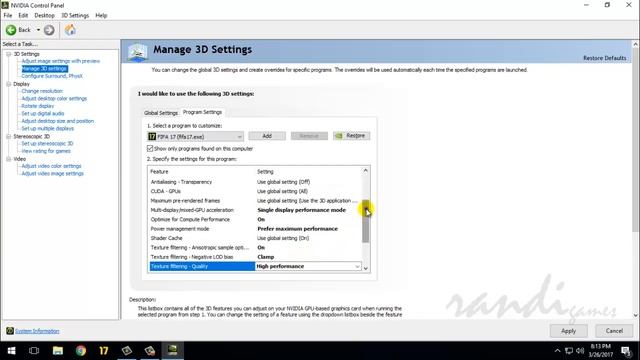
Task: Open FIFA 17 taskbar icon
Action: 104,351
